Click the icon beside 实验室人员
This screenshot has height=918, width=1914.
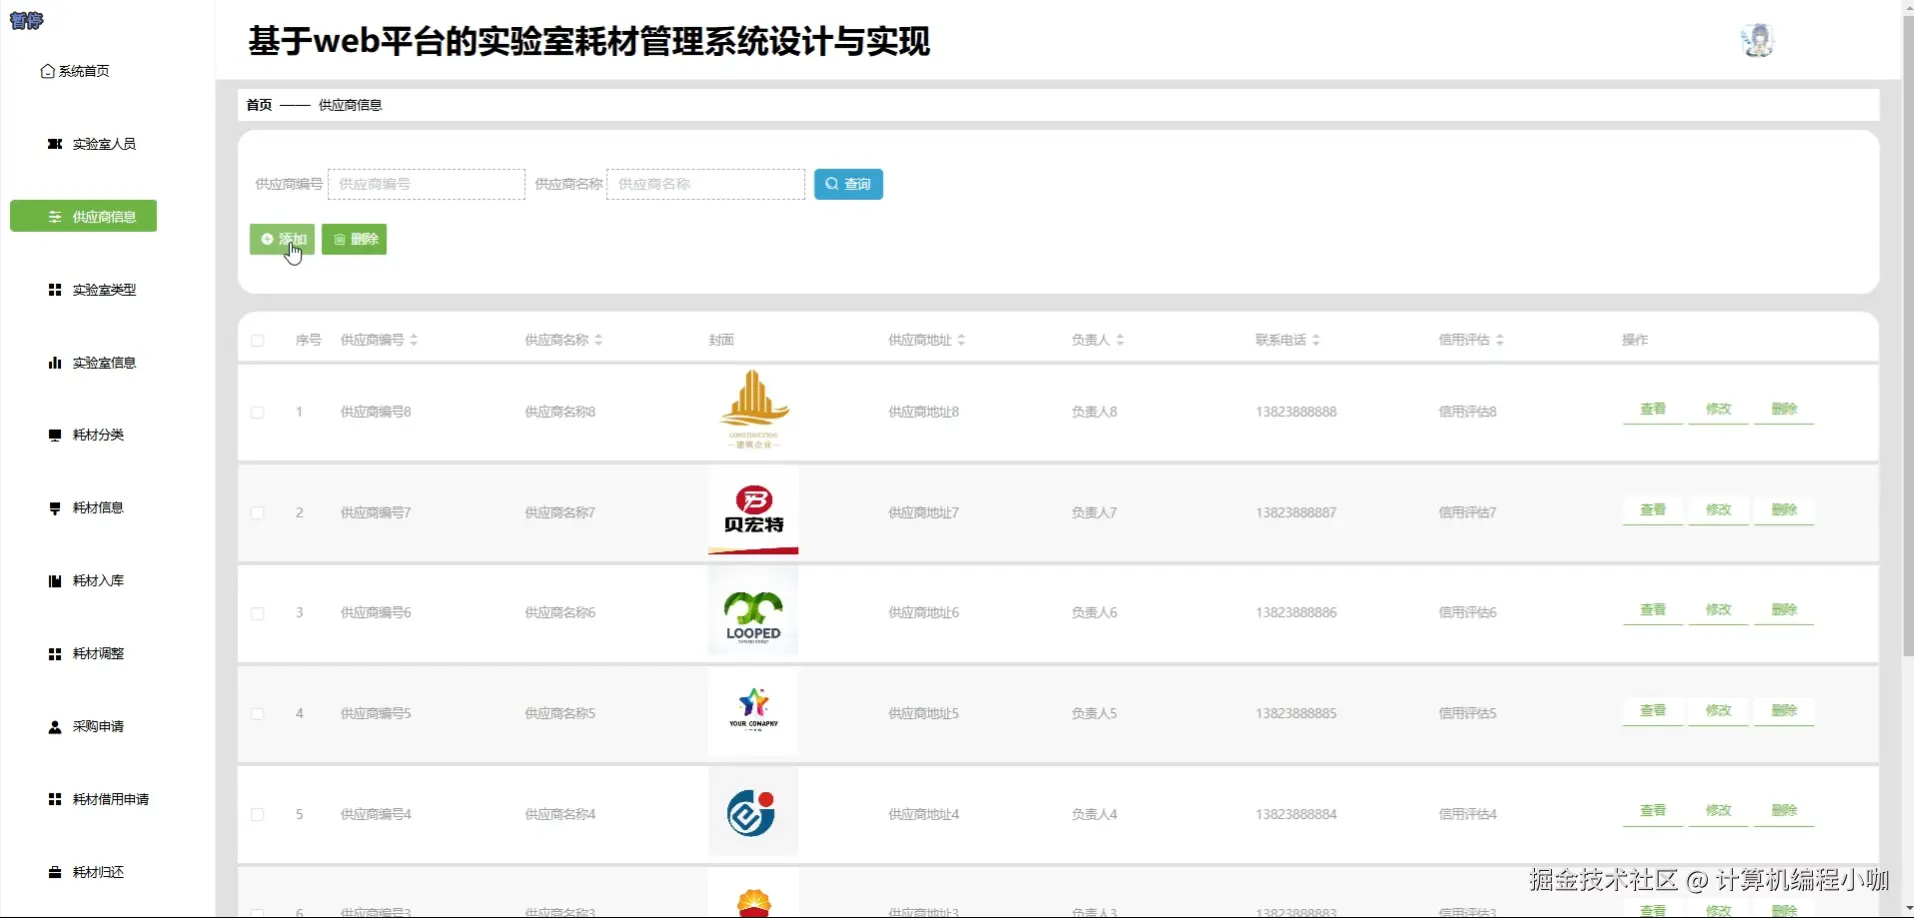point(55,144)
